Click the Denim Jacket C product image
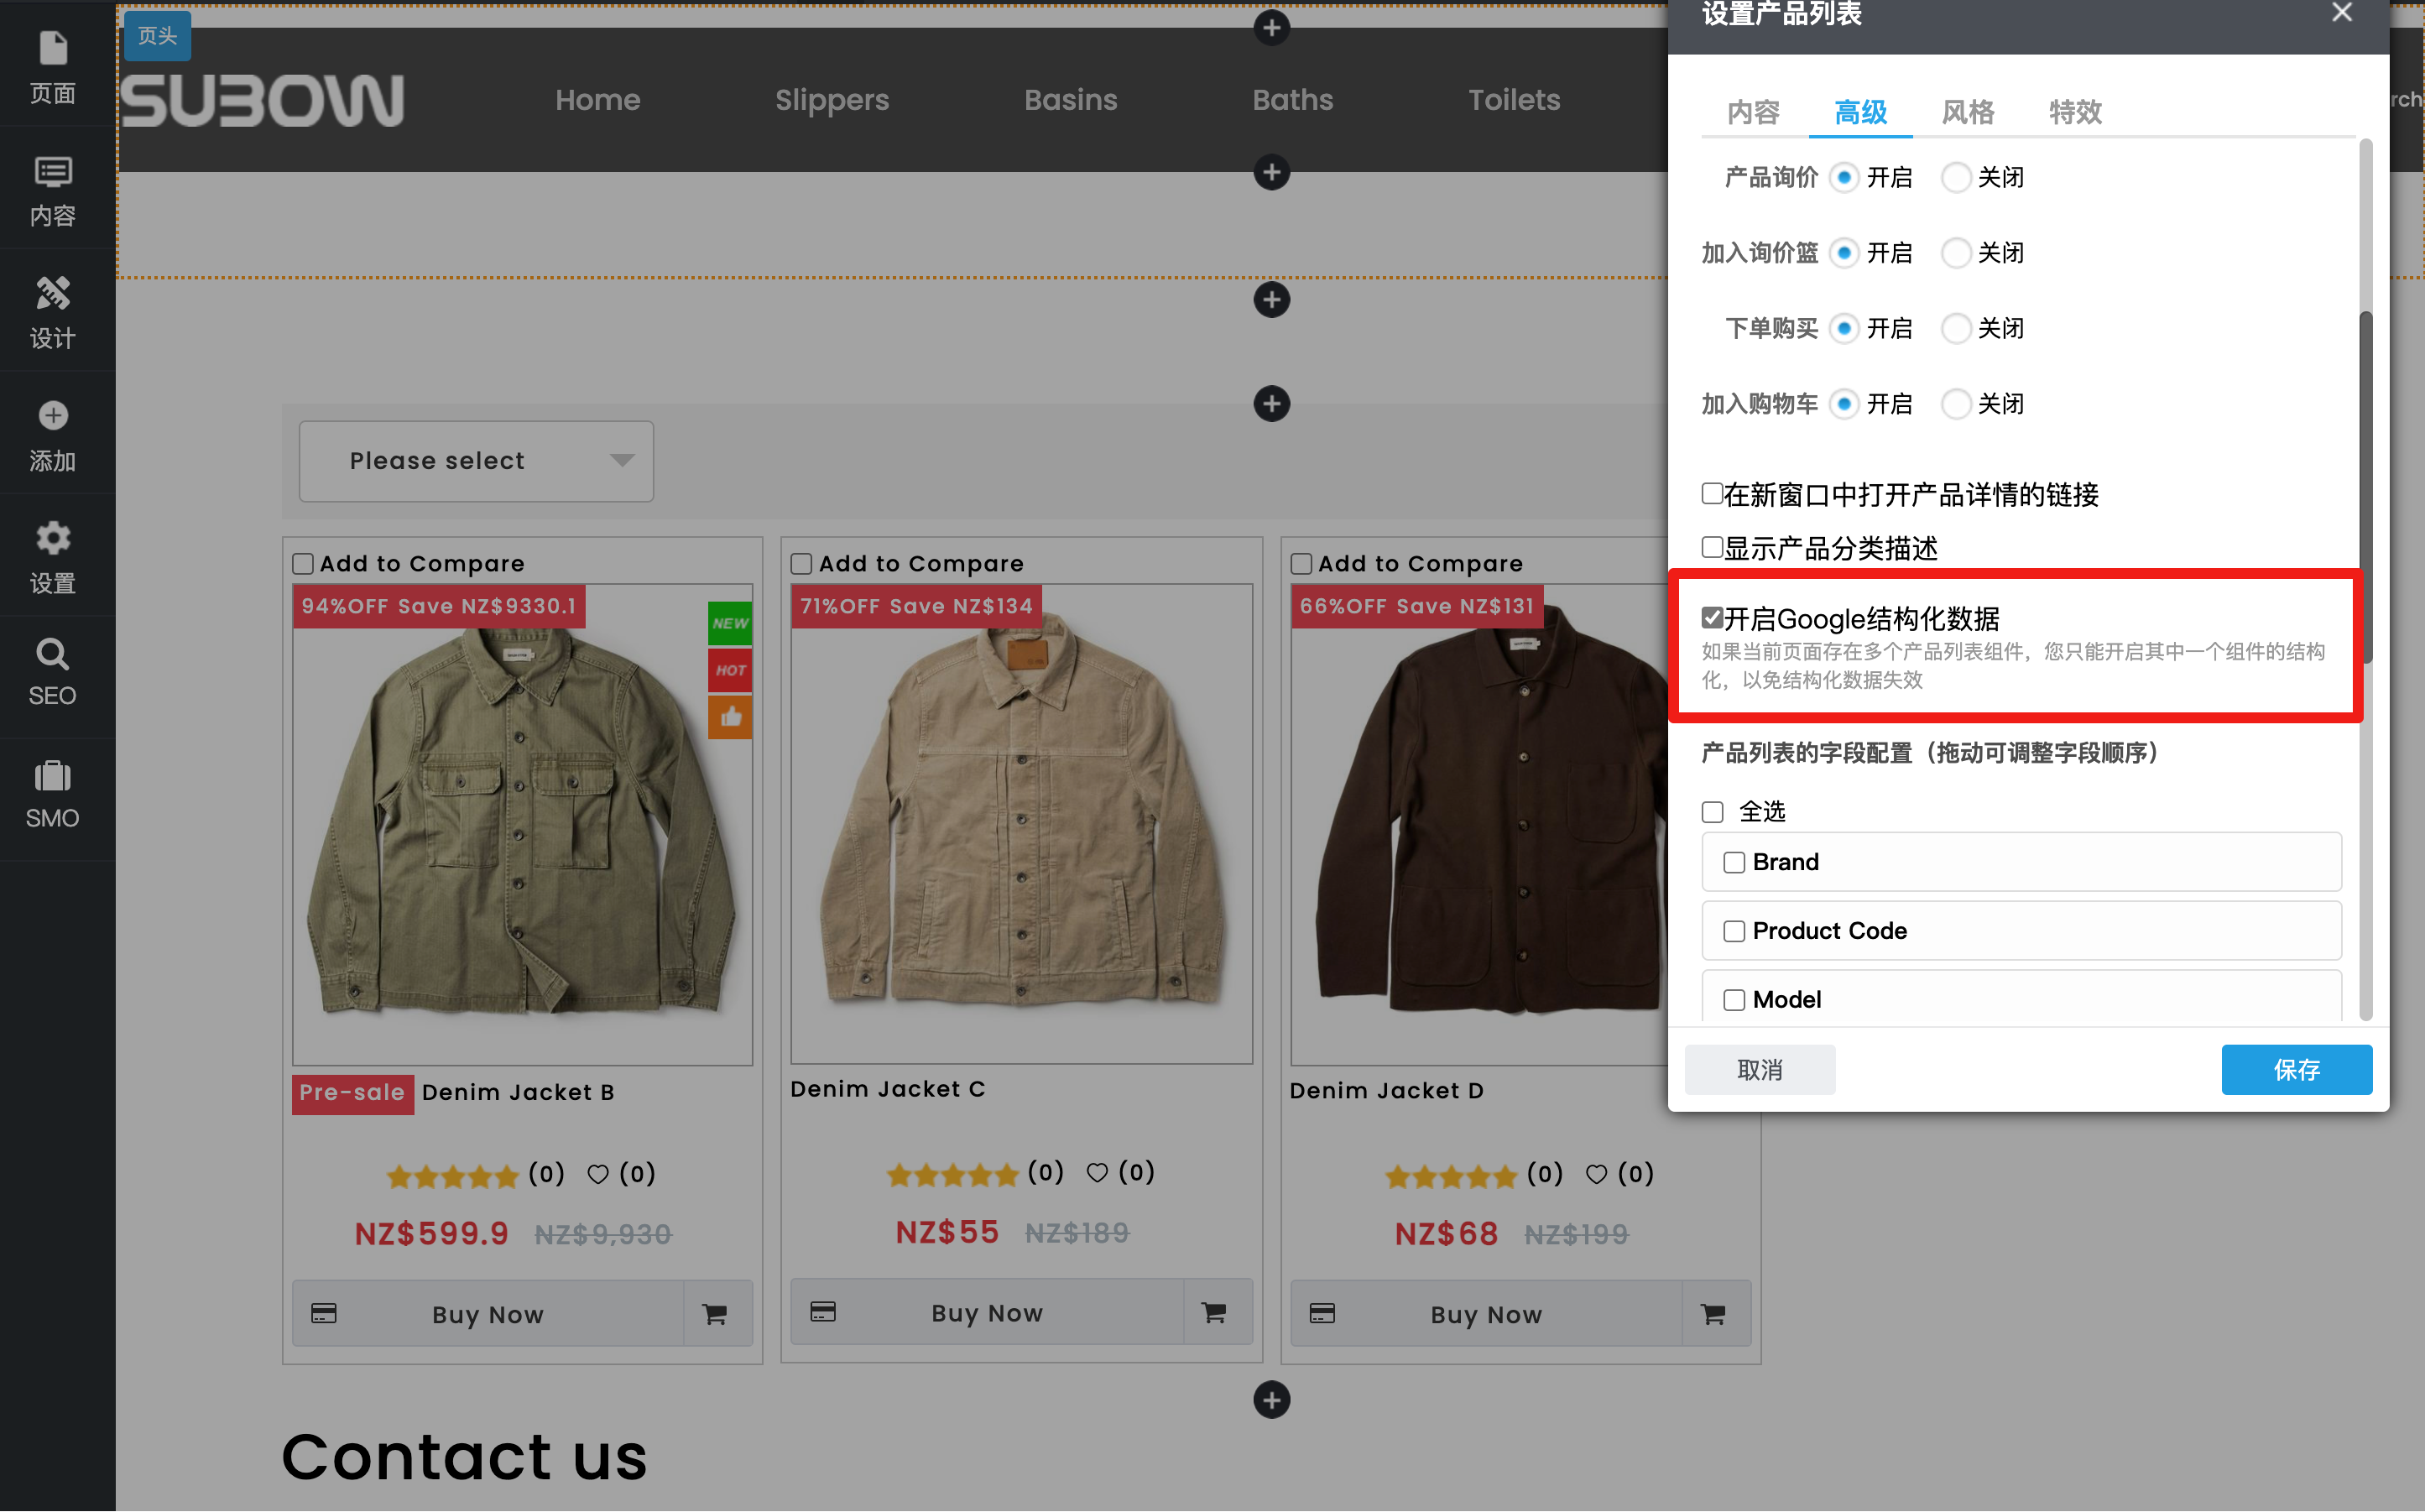 pos(1021,825)
